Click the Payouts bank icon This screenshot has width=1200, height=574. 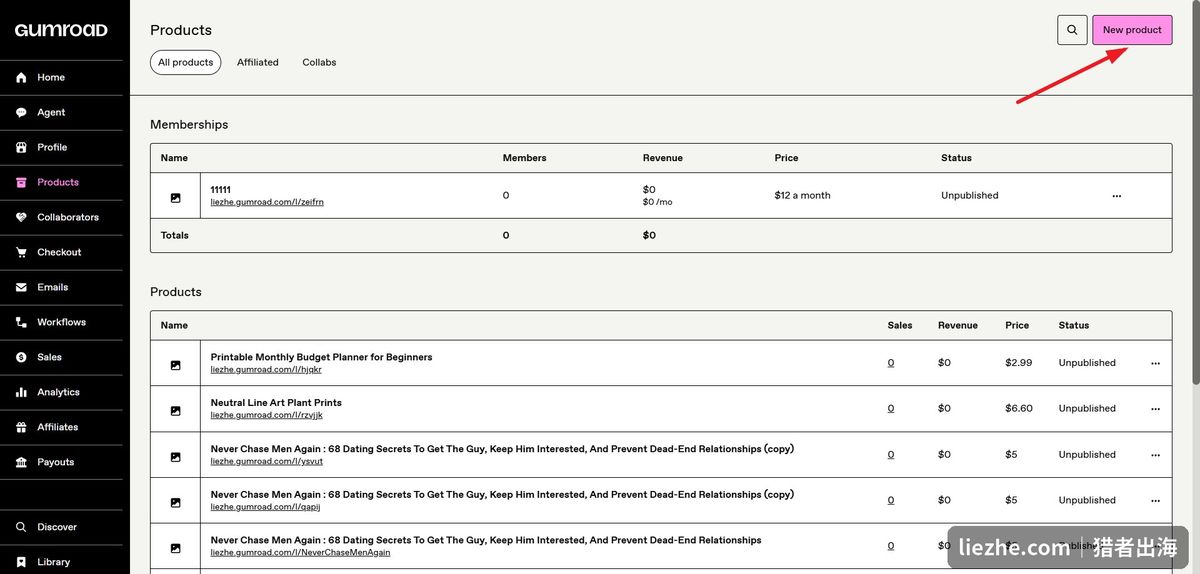coord(21,462)
